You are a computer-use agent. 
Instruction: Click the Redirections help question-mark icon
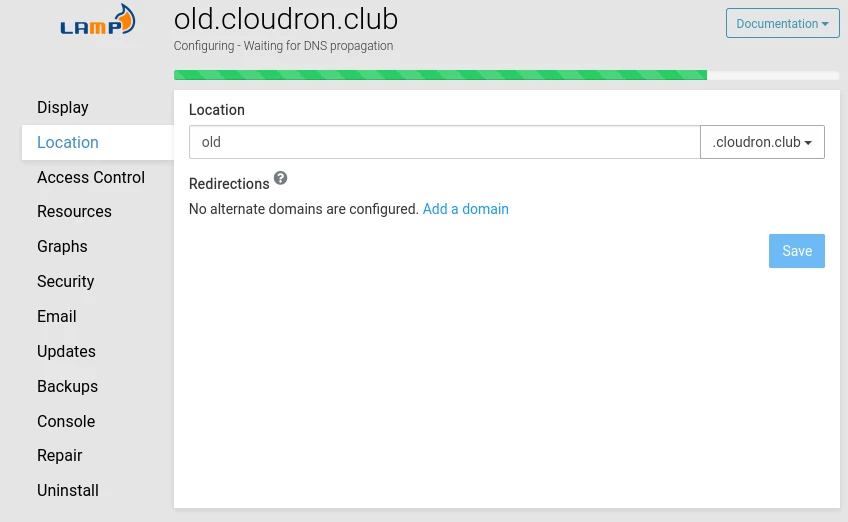281,178
